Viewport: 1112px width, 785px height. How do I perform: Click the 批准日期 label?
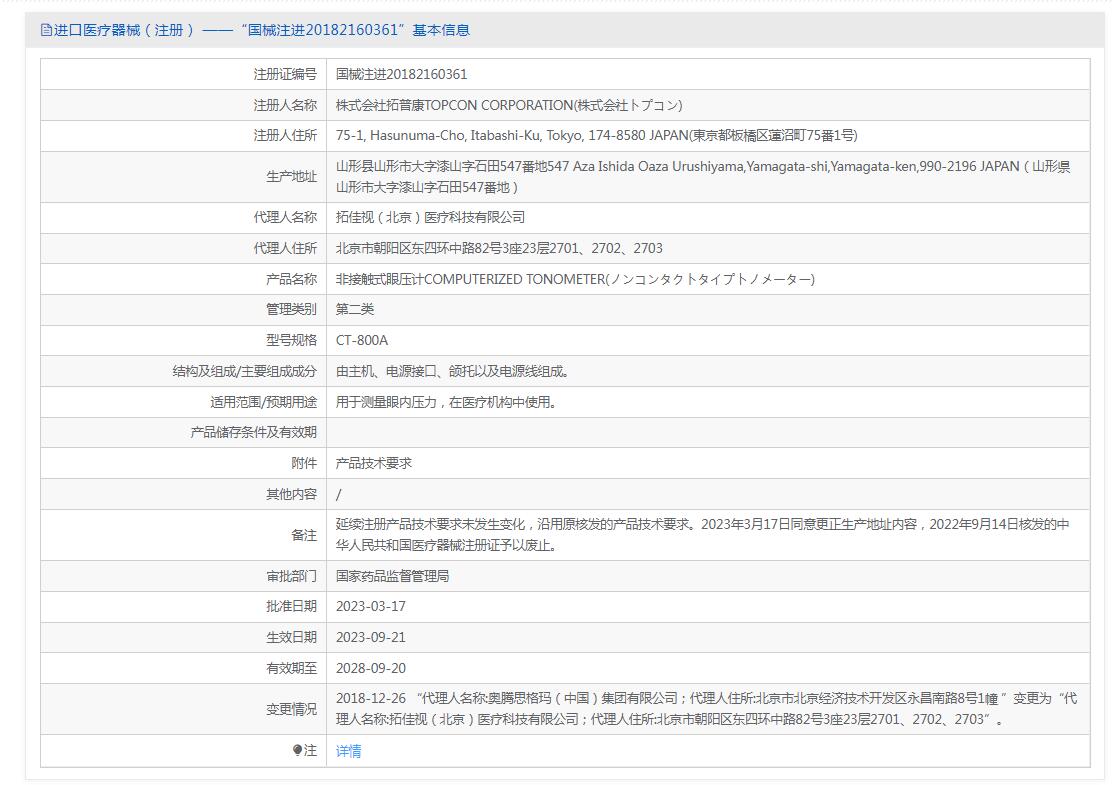tap(291, 606)
